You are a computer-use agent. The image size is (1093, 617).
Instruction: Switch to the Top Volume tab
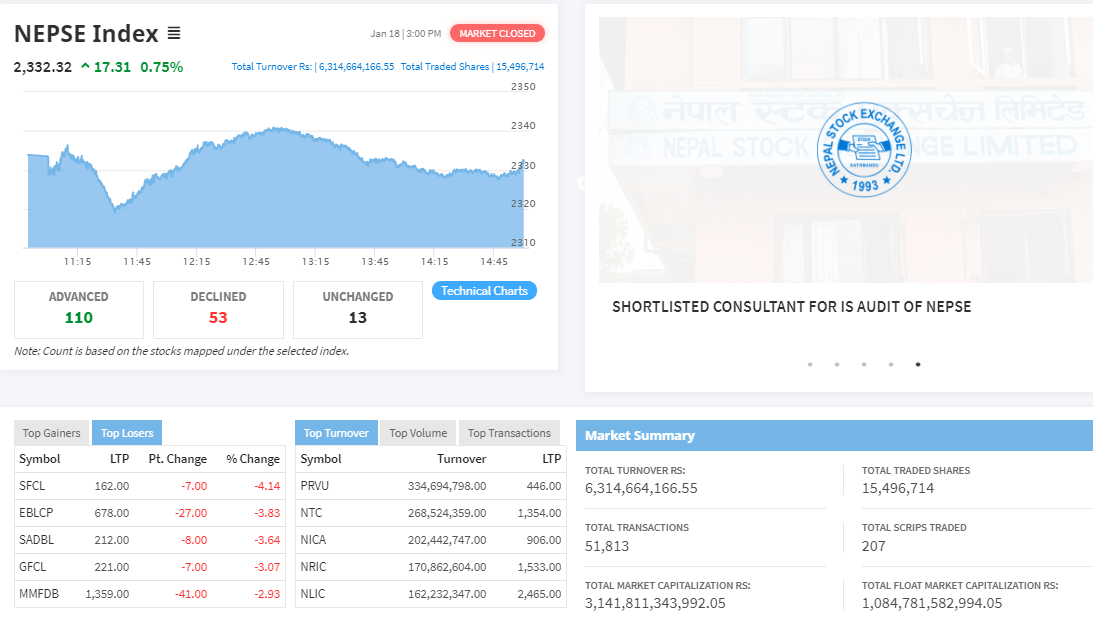tap(418, 433)
